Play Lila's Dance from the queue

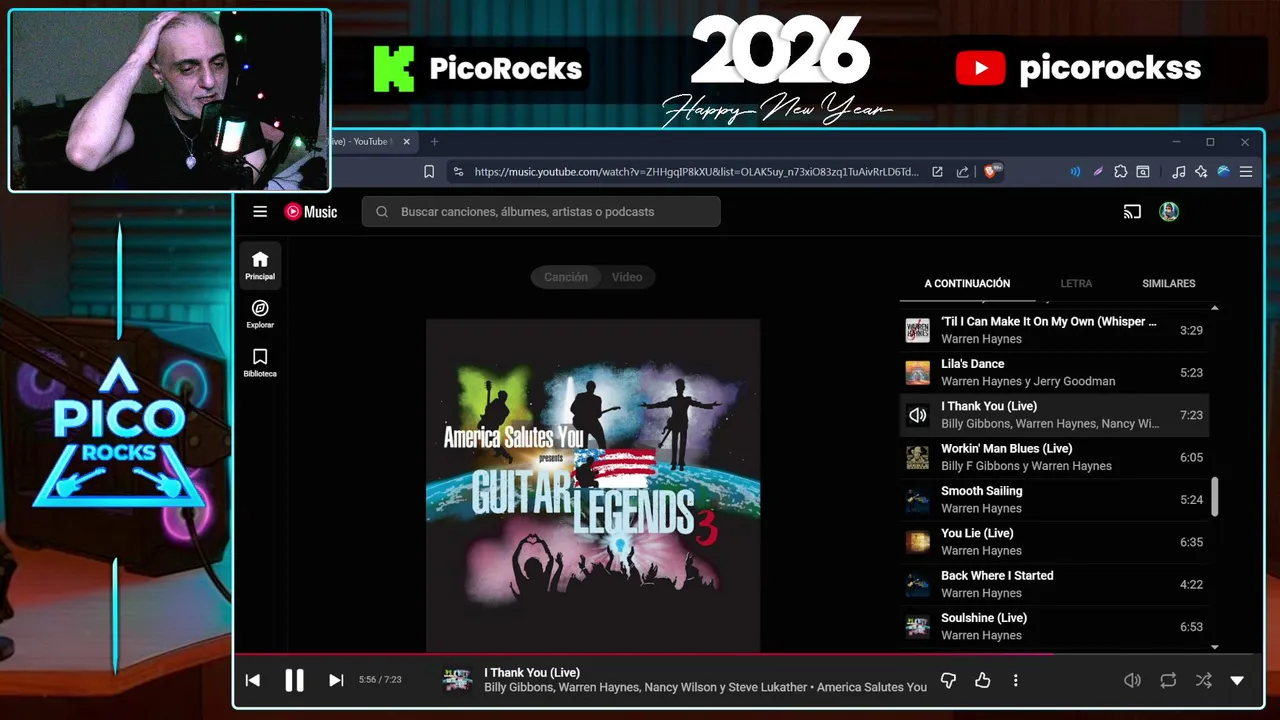(x=1054, y=372)
